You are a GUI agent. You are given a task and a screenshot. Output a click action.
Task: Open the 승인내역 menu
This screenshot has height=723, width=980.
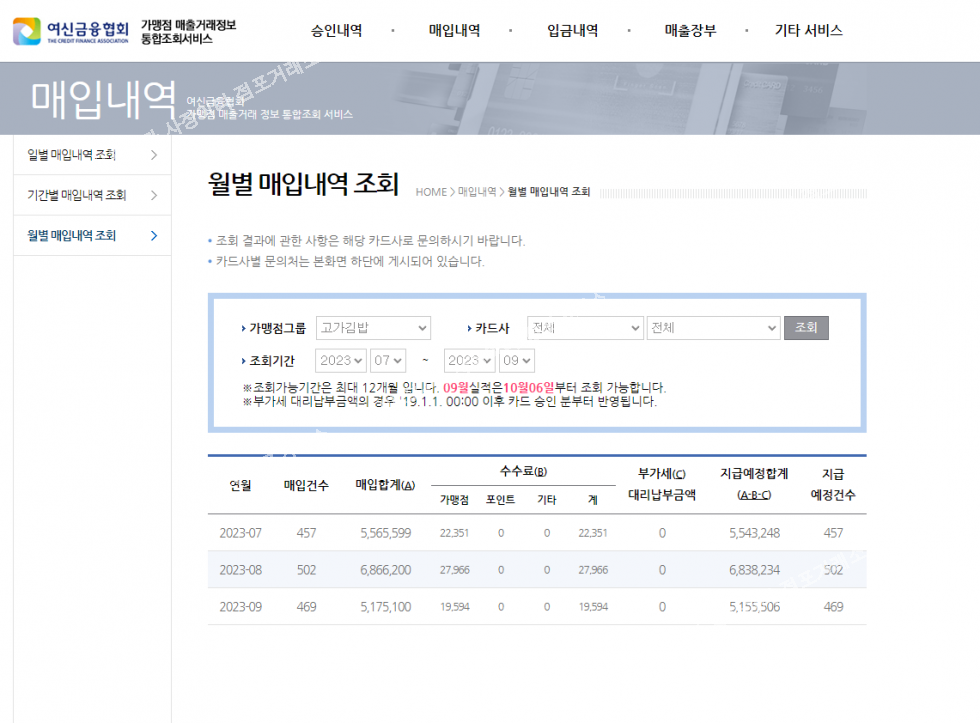(336, 31)
